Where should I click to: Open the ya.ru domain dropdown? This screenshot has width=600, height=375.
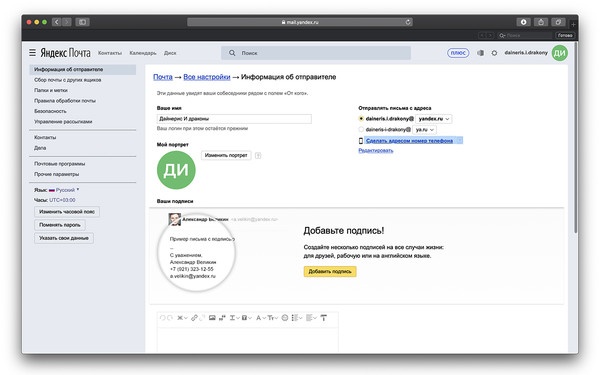[x=425, y=130]
